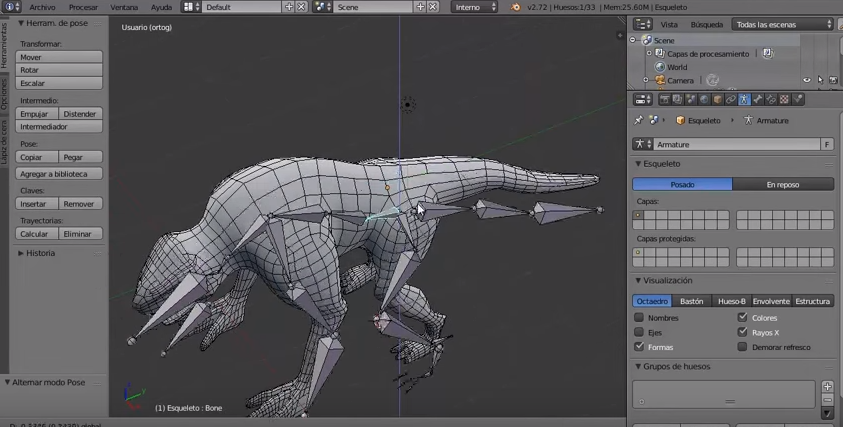Open the screen layout browse icon
Image resolution: width=843 pixels, height=427 pixels.
point(191,7)
